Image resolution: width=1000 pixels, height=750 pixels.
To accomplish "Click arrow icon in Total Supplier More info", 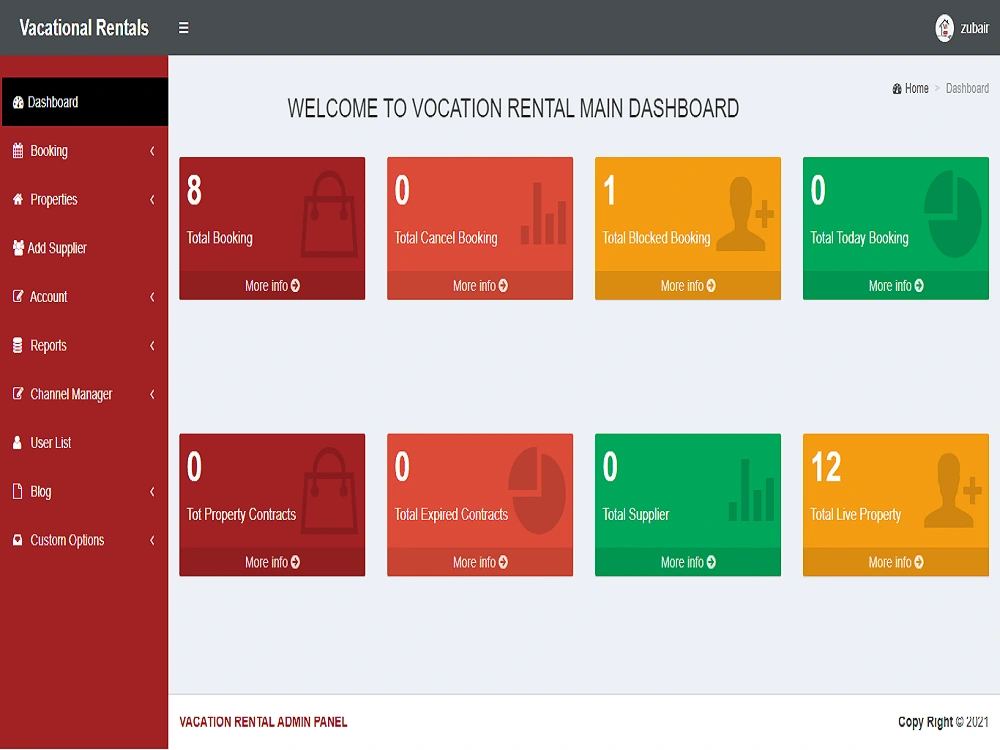I will pyautogui.click(x=711, y=562).
